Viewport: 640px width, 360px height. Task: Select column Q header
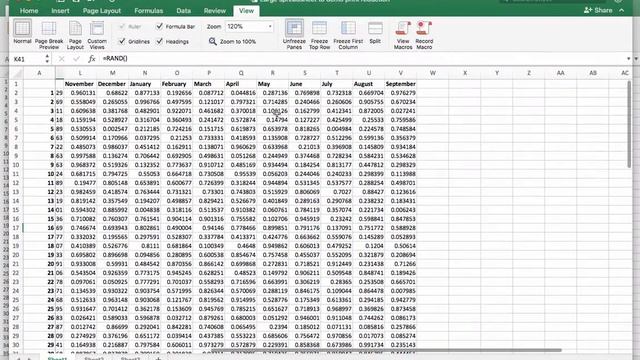coord(241,73)
